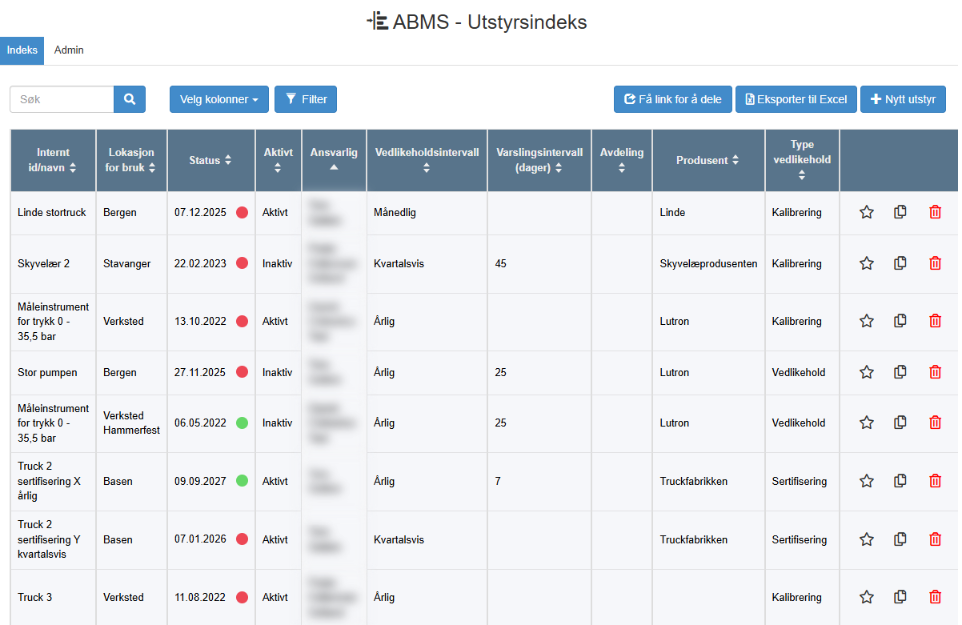Star the Skyvelær 2 equipment
The image size is (962, 625).
pos(866,263)
